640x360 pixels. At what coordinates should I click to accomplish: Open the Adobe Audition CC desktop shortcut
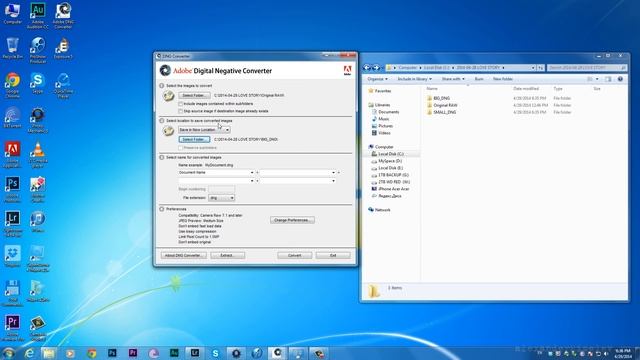pyautogui.click(x=38, y=15)
